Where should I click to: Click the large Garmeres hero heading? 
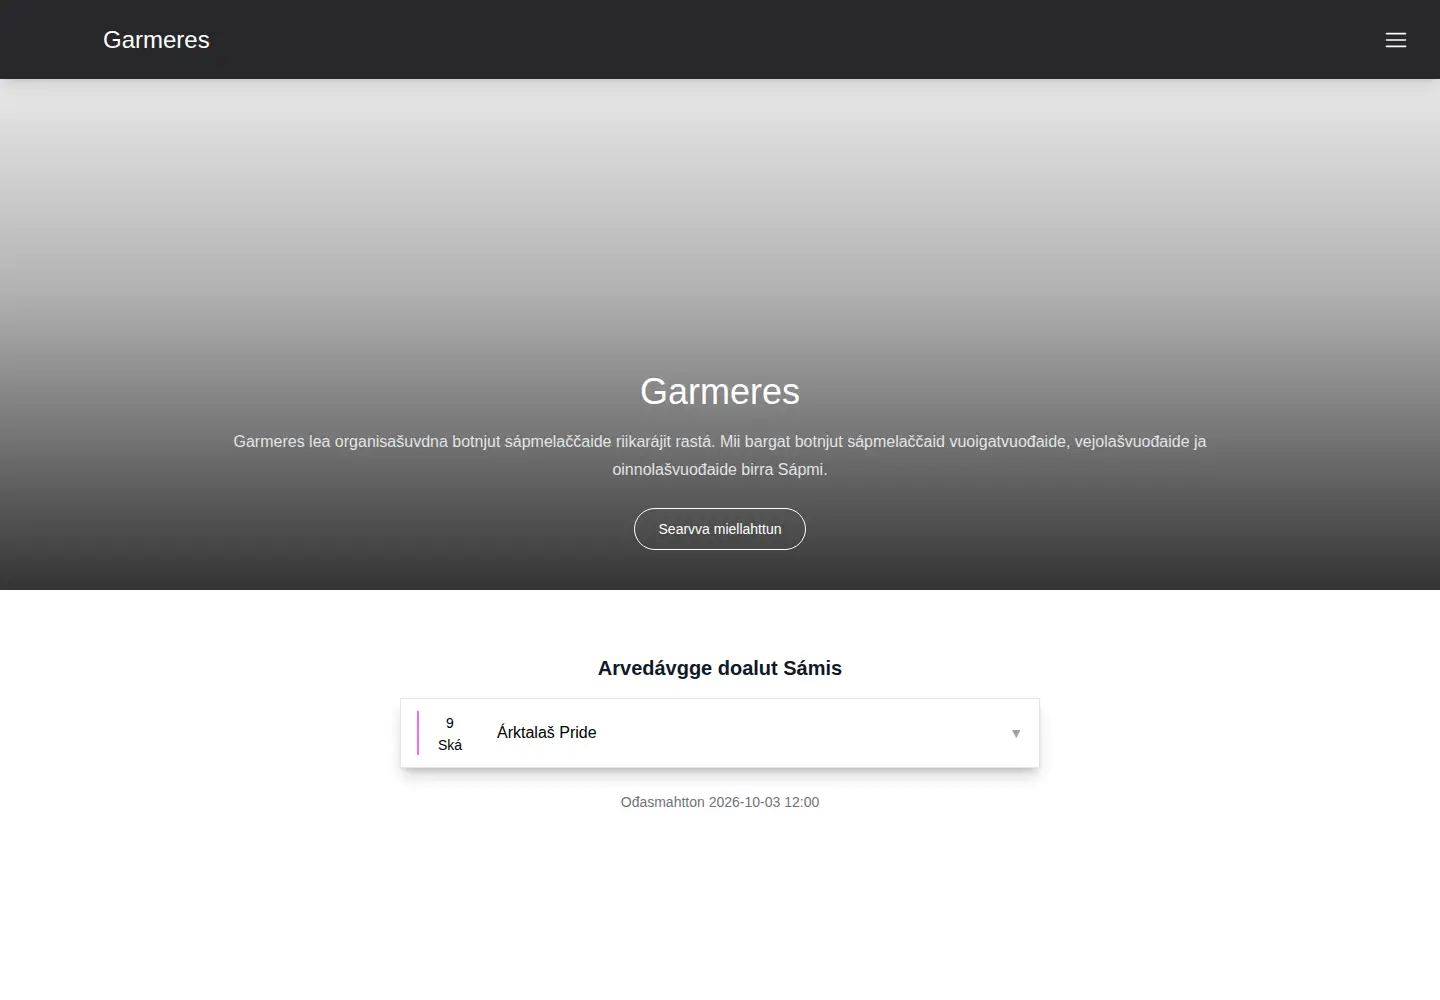point(720,392)
